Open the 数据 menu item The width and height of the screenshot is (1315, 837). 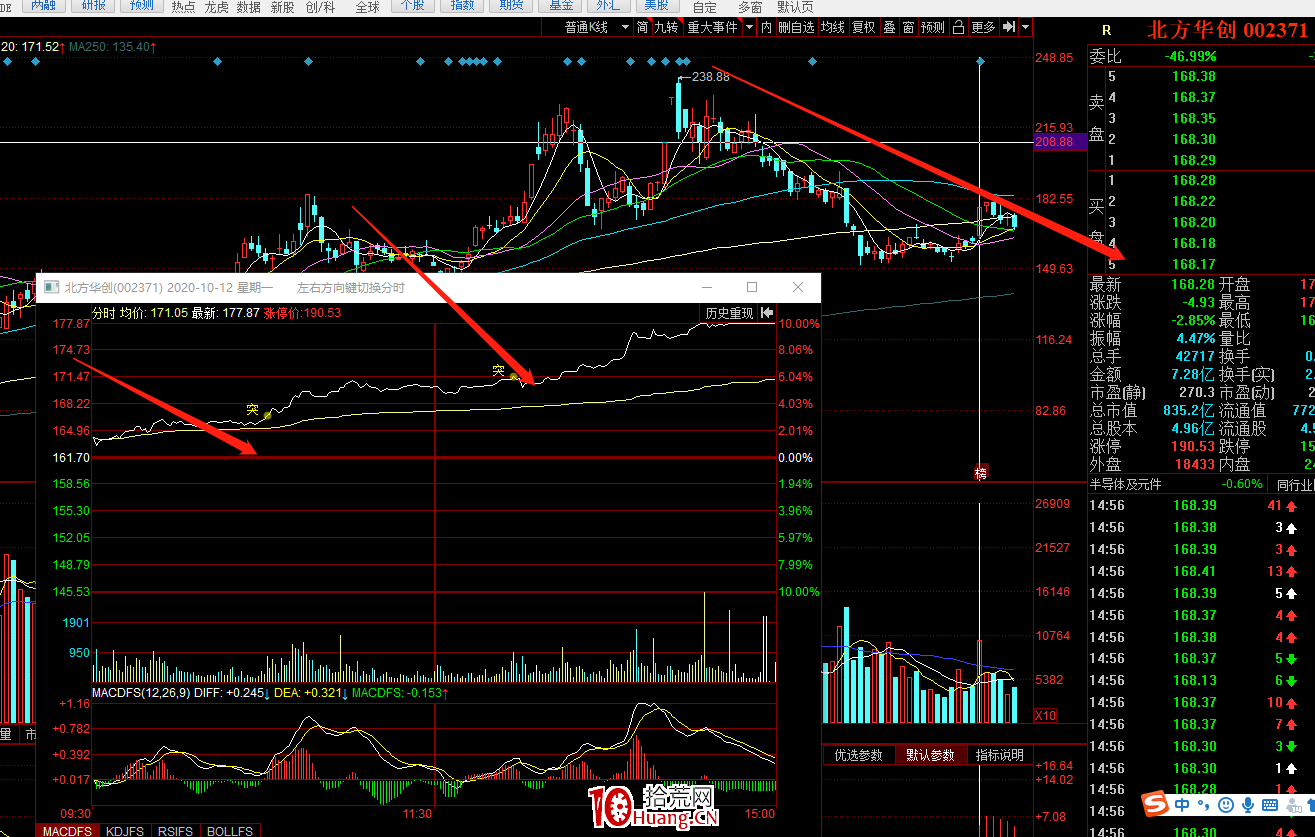coord(250,7)
